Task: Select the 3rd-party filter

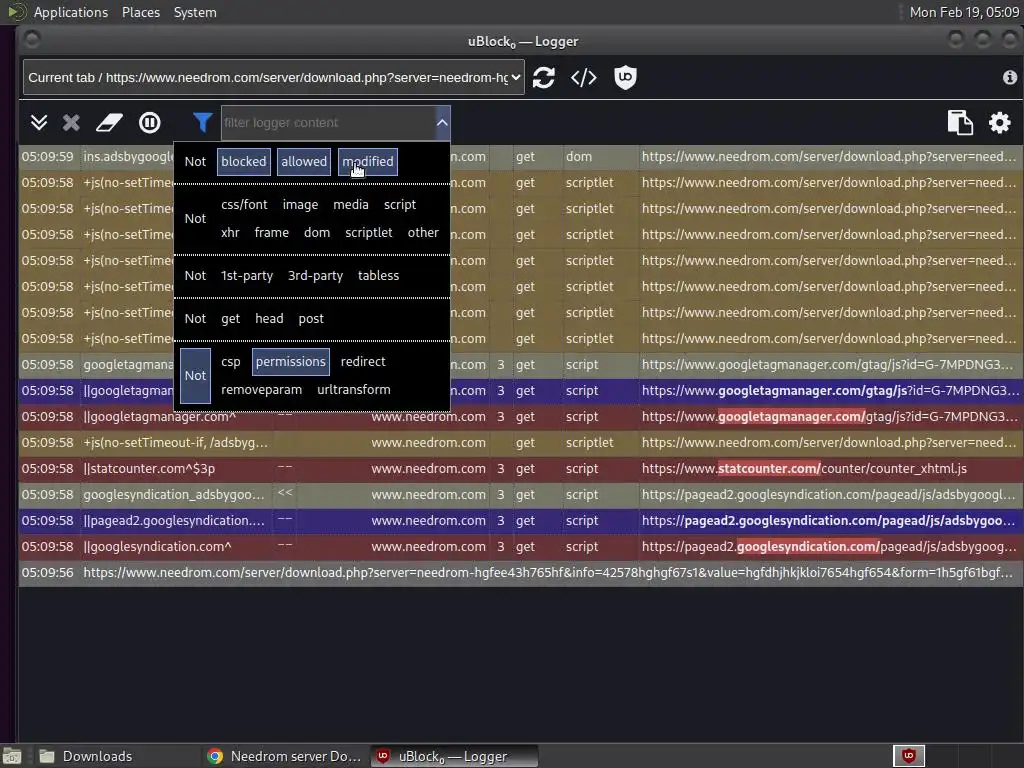Action: [315, 276]
